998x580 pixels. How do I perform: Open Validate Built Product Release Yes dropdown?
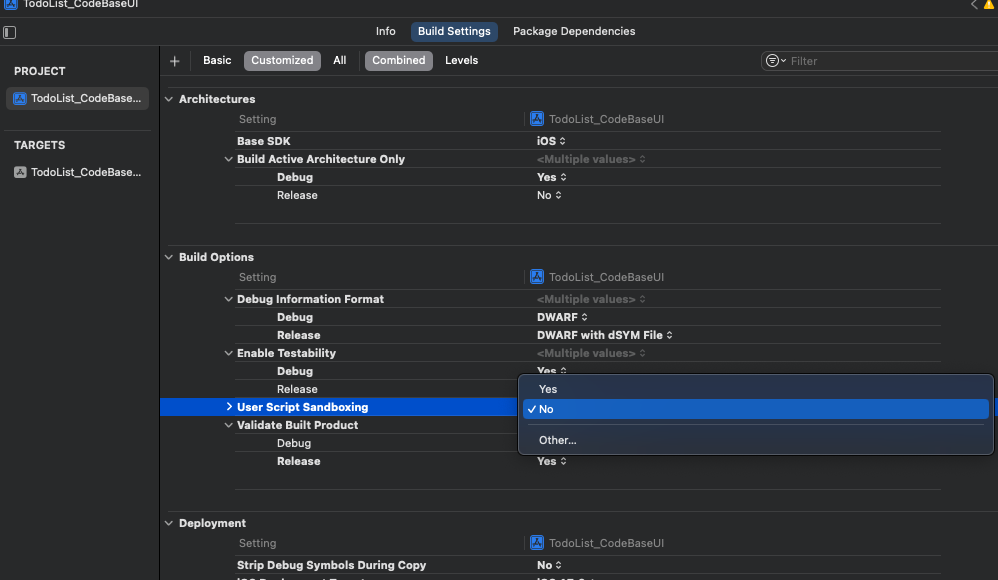coord(551,462)
